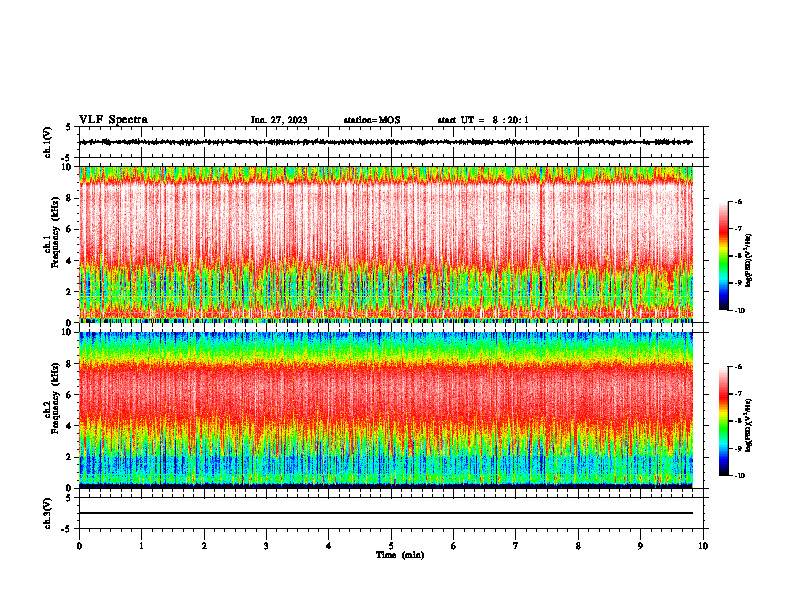Click the ch.2 colorbar unit label log(PSD)

[749, 425]
